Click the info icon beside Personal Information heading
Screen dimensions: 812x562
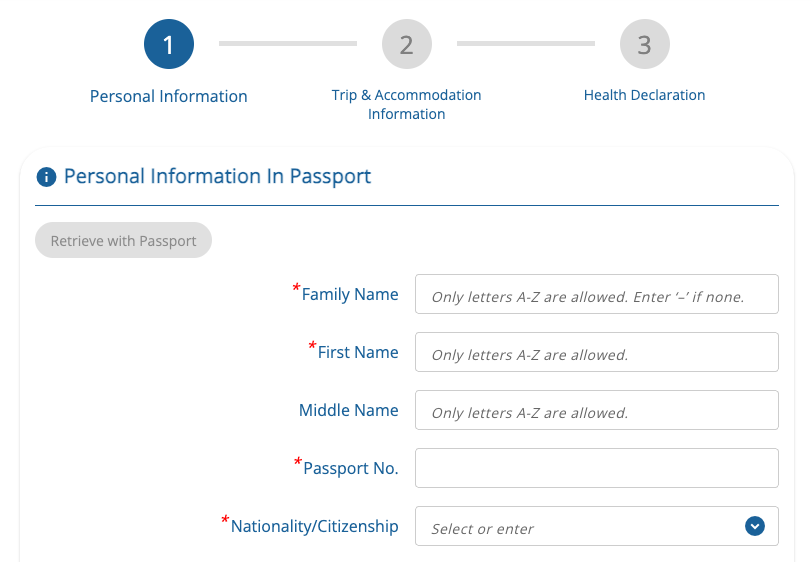tap(45, 178)
